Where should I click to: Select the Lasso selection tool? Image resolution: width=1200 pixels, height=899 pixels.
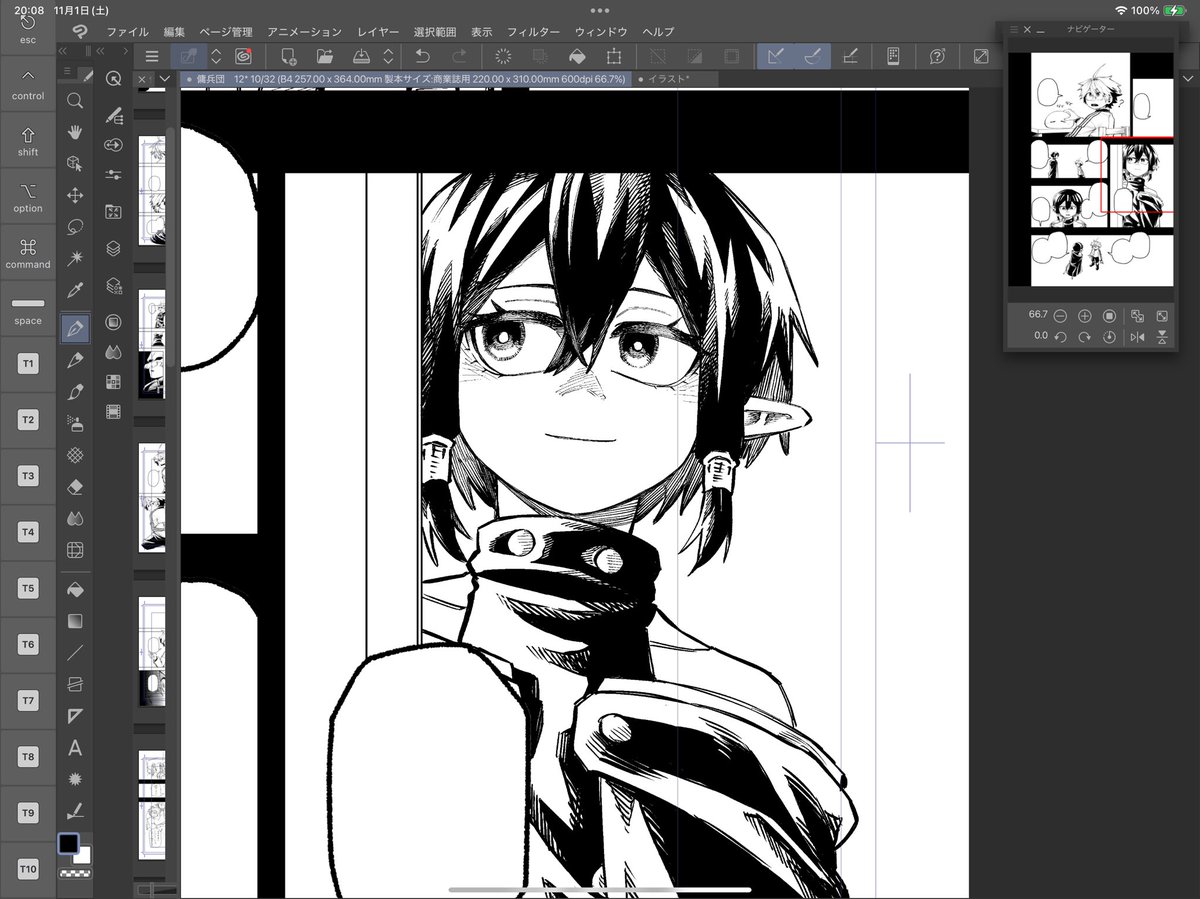(74, 227)
